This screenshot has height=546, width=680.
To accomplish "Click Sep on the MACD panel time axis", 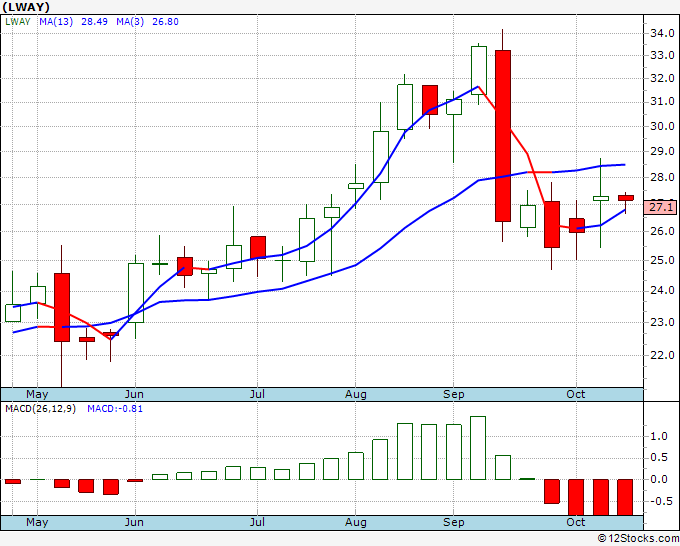I will pyautogui.click(x=454, y=522).
